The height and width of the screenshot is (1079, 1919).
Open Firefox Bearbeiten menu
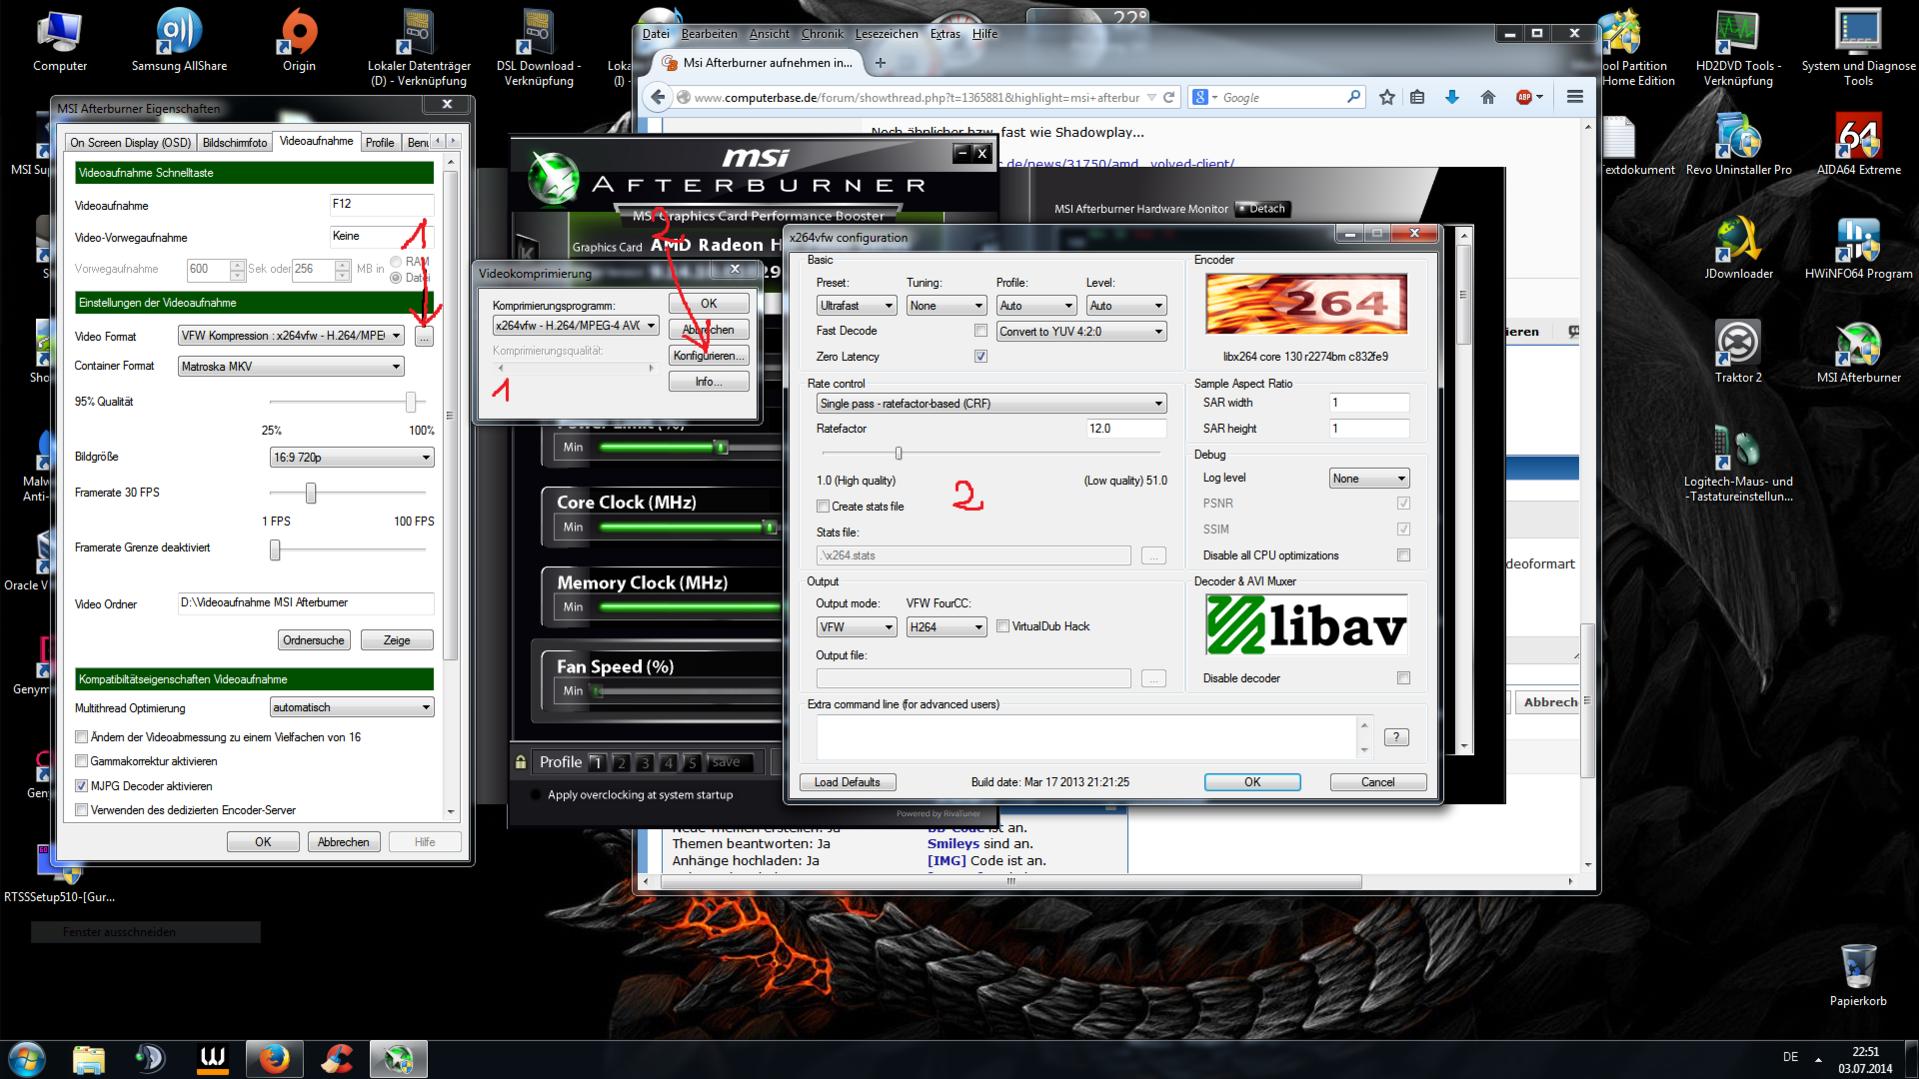pyautogui.click(x=709, y=33)
